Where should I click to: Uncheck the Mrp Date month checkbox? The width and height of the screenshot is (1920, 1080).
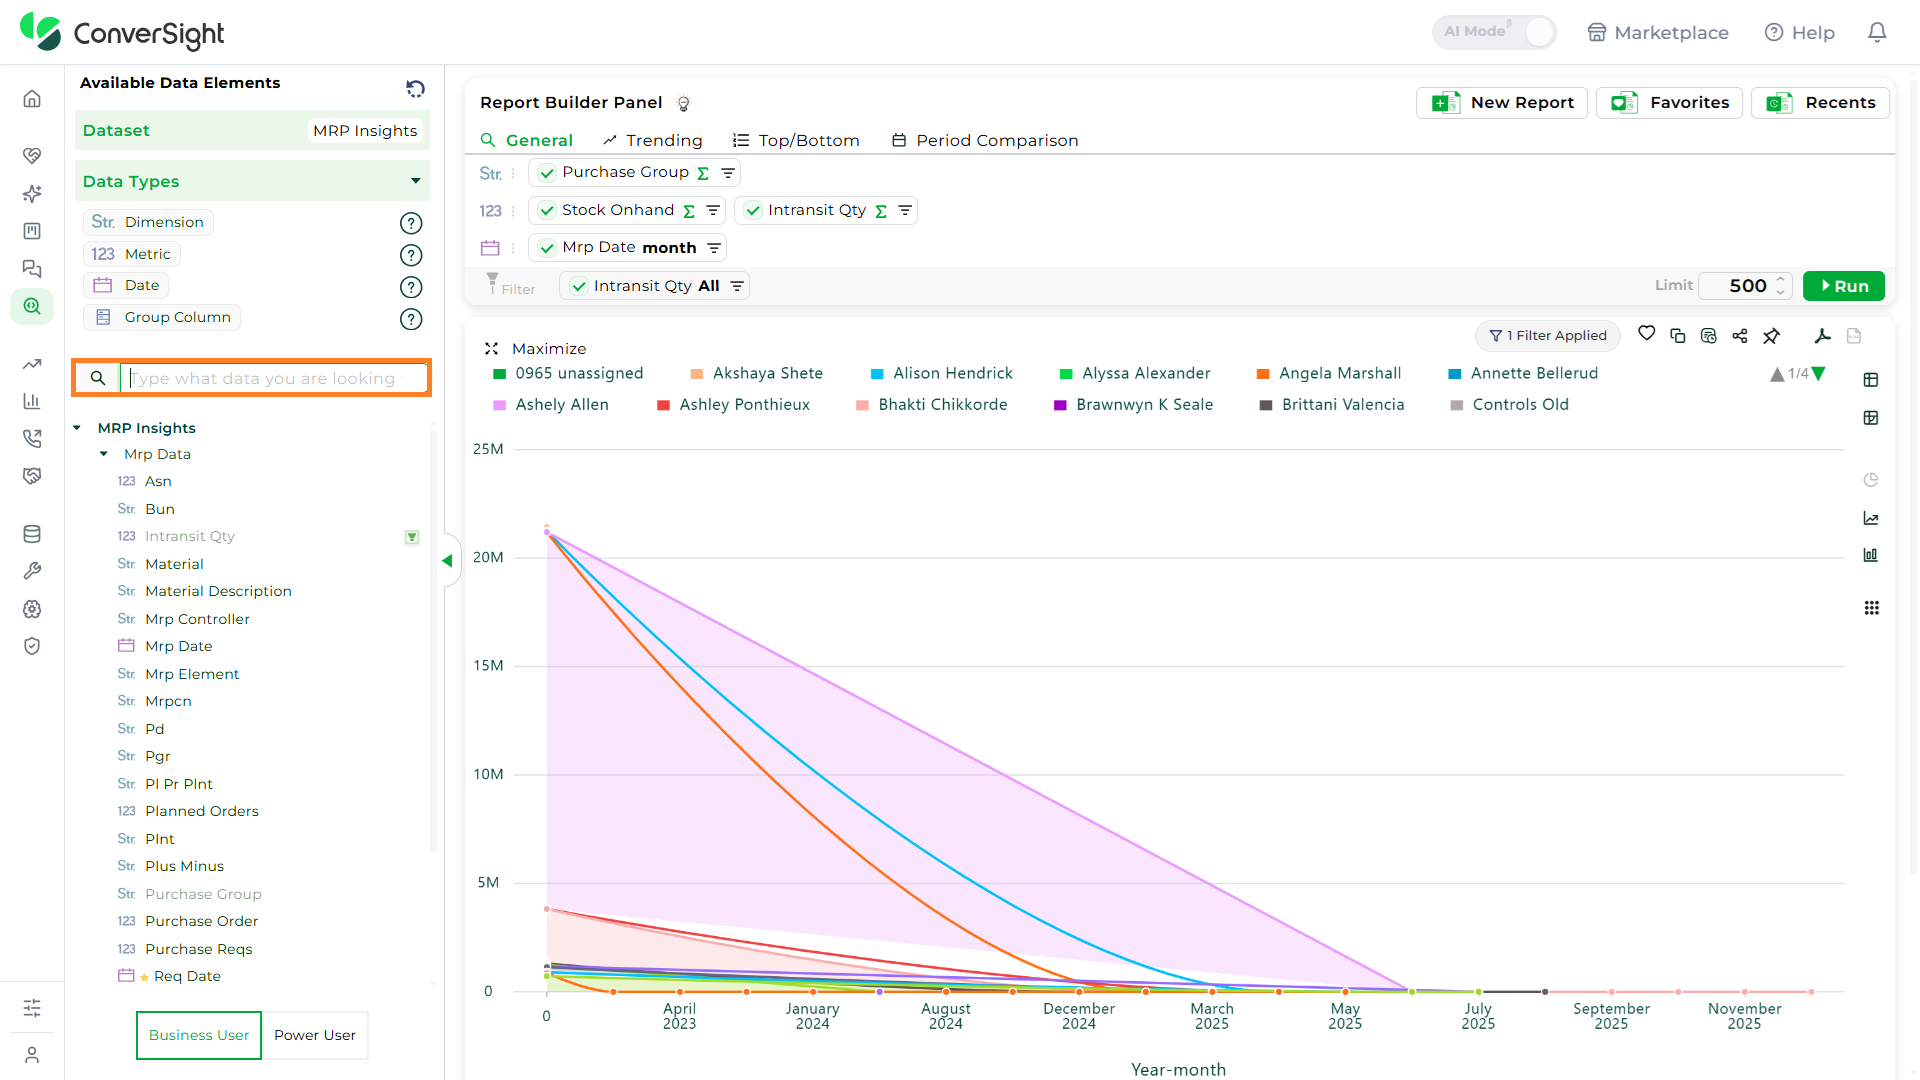point(547,248)
